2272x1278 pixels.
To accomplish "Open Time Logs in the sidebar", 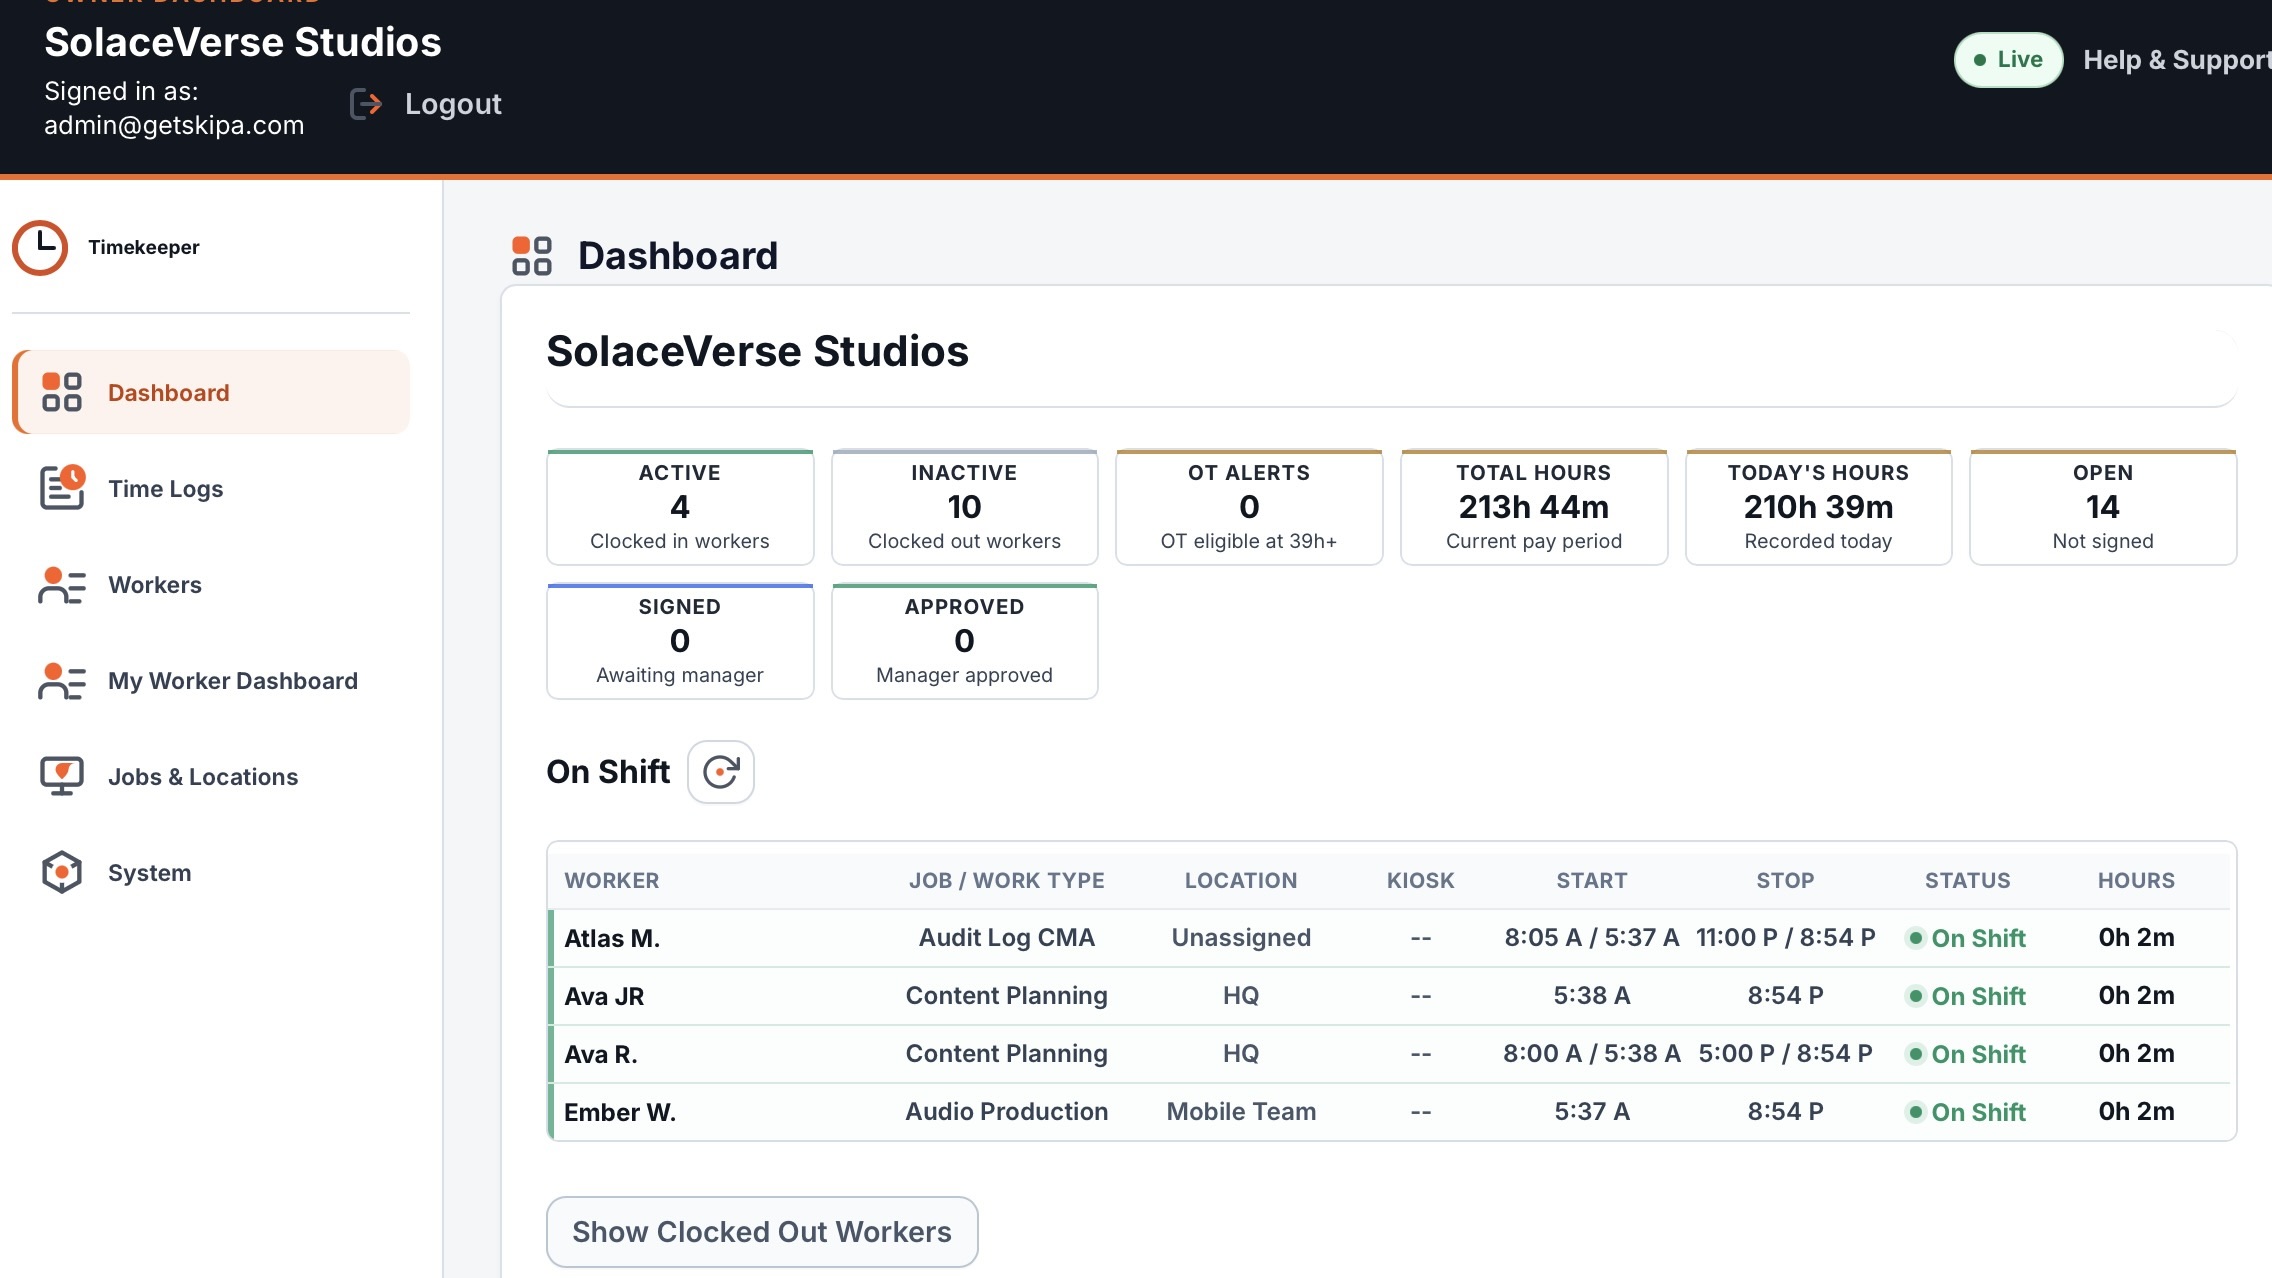I will (211, 488).
